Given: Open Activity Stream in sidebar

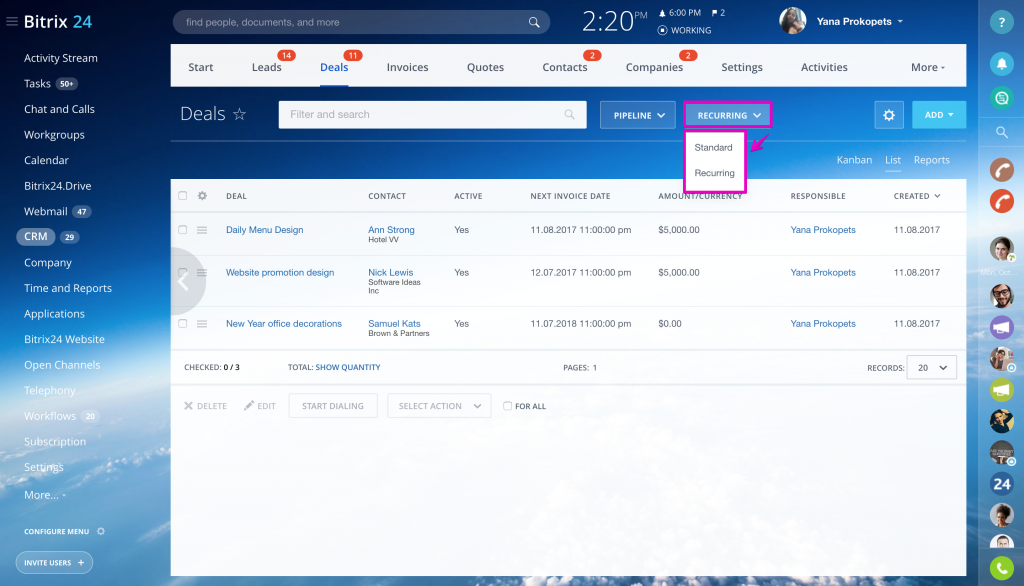Looking at the screenshot, I should click(x=61, y=58).
